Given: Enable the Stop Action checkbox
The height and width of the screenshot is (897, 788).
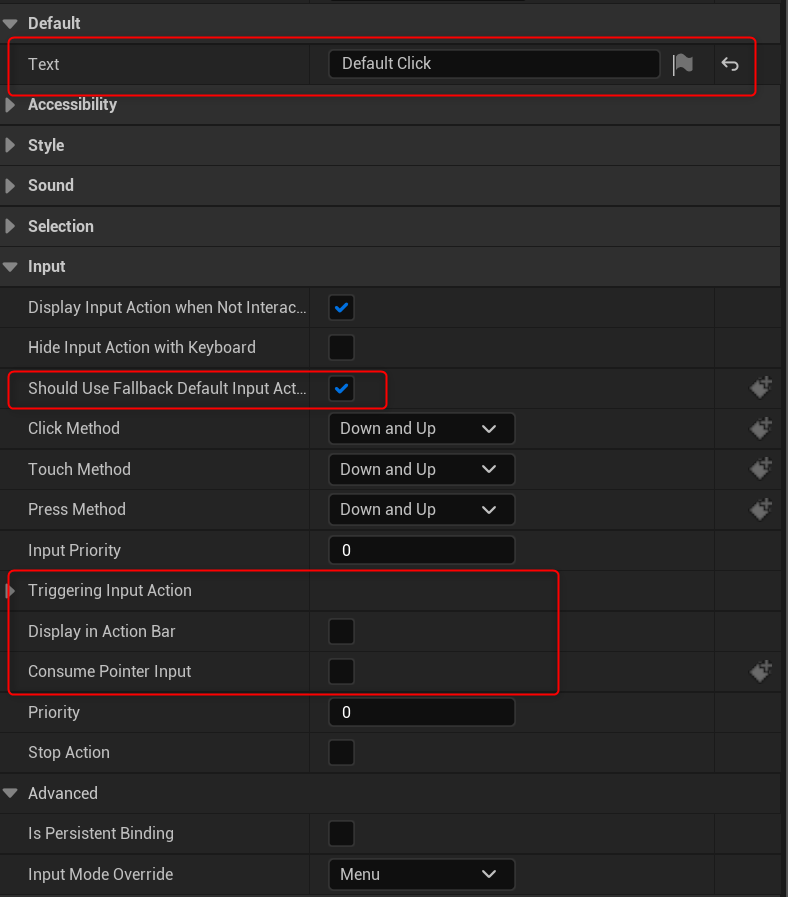Looking at the screenshot, I should 341,752.
